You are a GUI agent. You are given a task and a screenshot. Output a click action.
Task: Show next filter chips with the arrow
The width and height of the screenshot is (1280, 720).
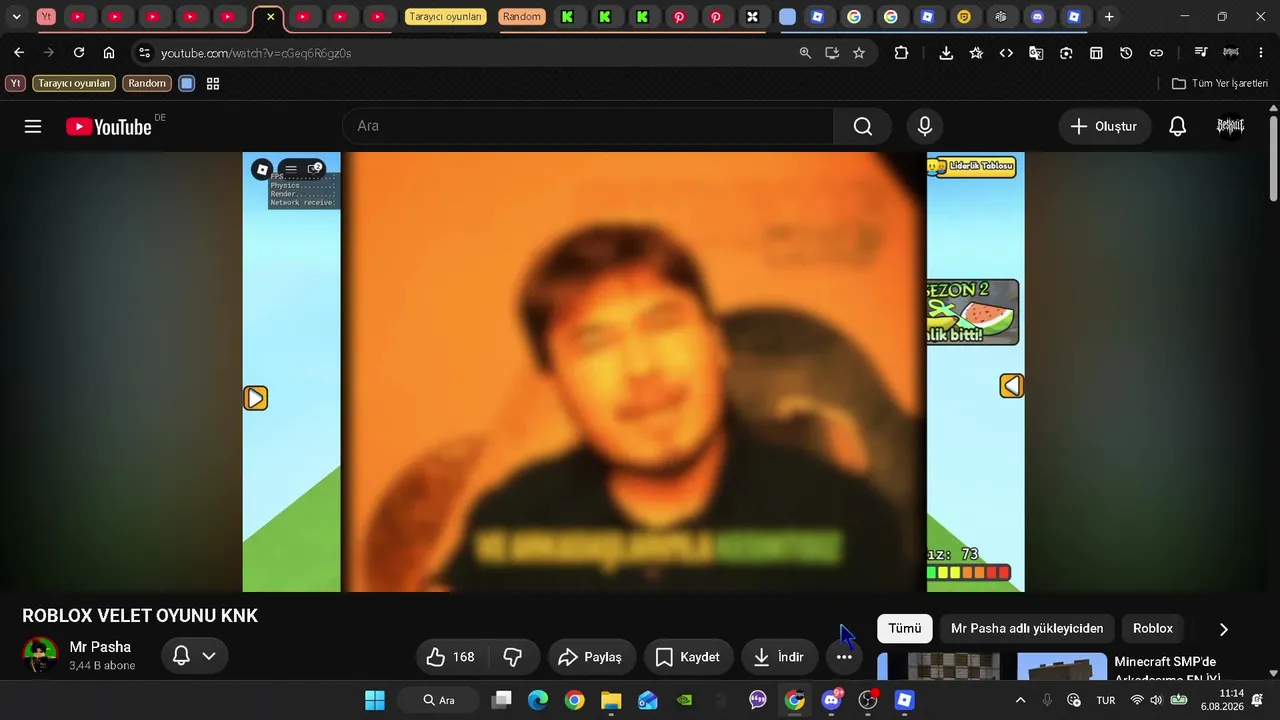pyautogui.click(x=1223, y=629)
